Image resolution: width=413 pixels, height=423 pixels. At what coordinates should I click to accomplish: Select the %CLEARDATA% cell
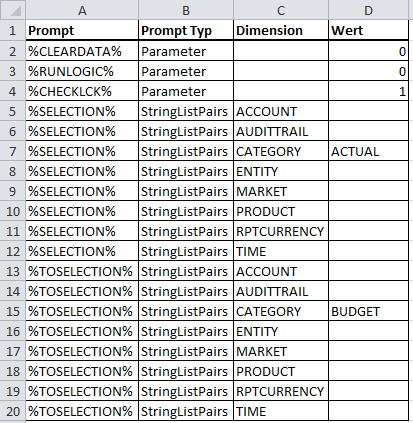pyautogui.click(x=82, y=51)
